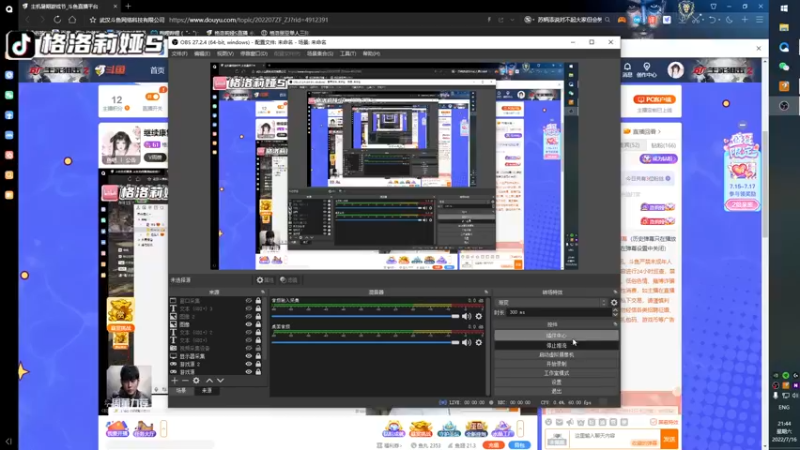
Task: Mute the first mixer track speaker icon
Action: click(466, 316)
